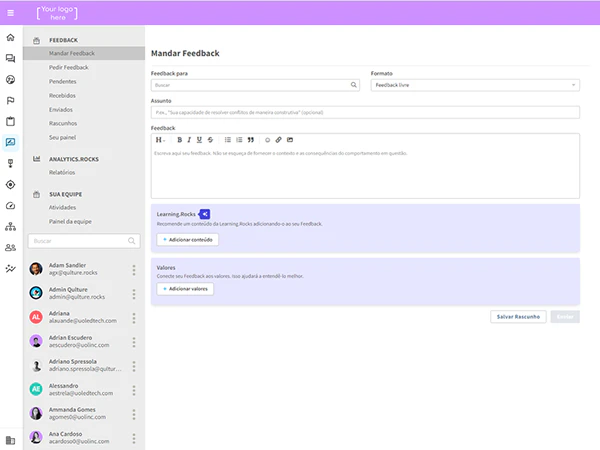Insert a link in feedback editor
The image size is (600, 450).
click(x=279, y=140)
